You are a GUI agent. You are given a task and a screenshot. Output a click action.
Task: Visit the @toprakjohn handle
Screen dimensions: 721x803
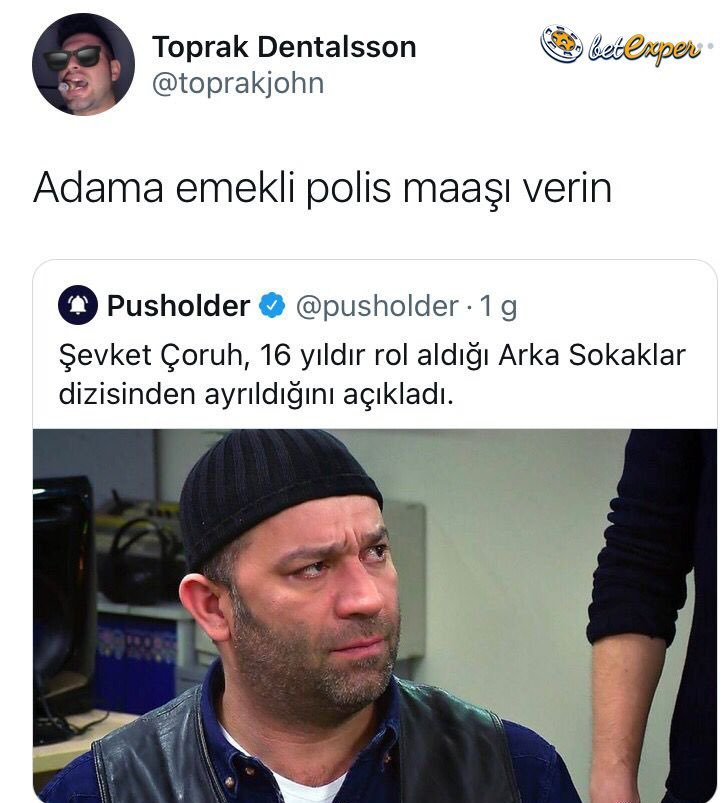[238, 83]
